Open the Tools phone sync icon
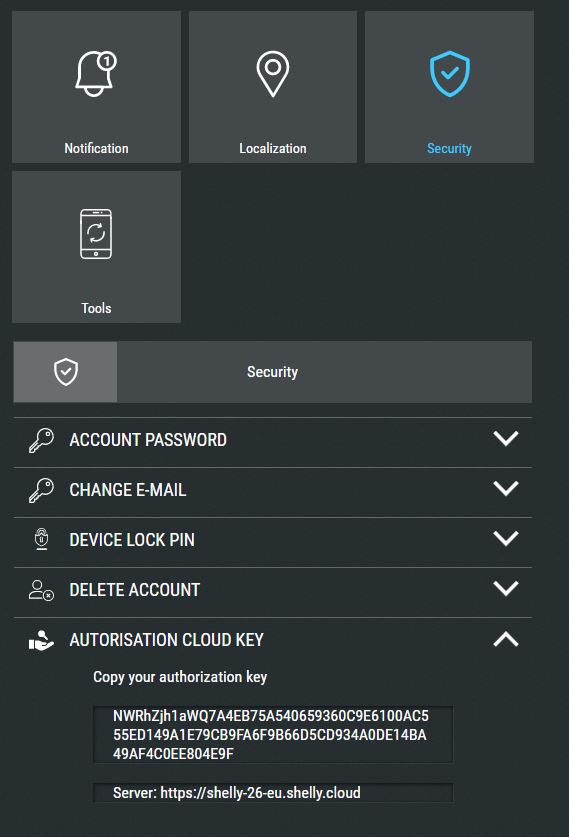Screen dimensions: 569x837 click(x=96, y=234)
